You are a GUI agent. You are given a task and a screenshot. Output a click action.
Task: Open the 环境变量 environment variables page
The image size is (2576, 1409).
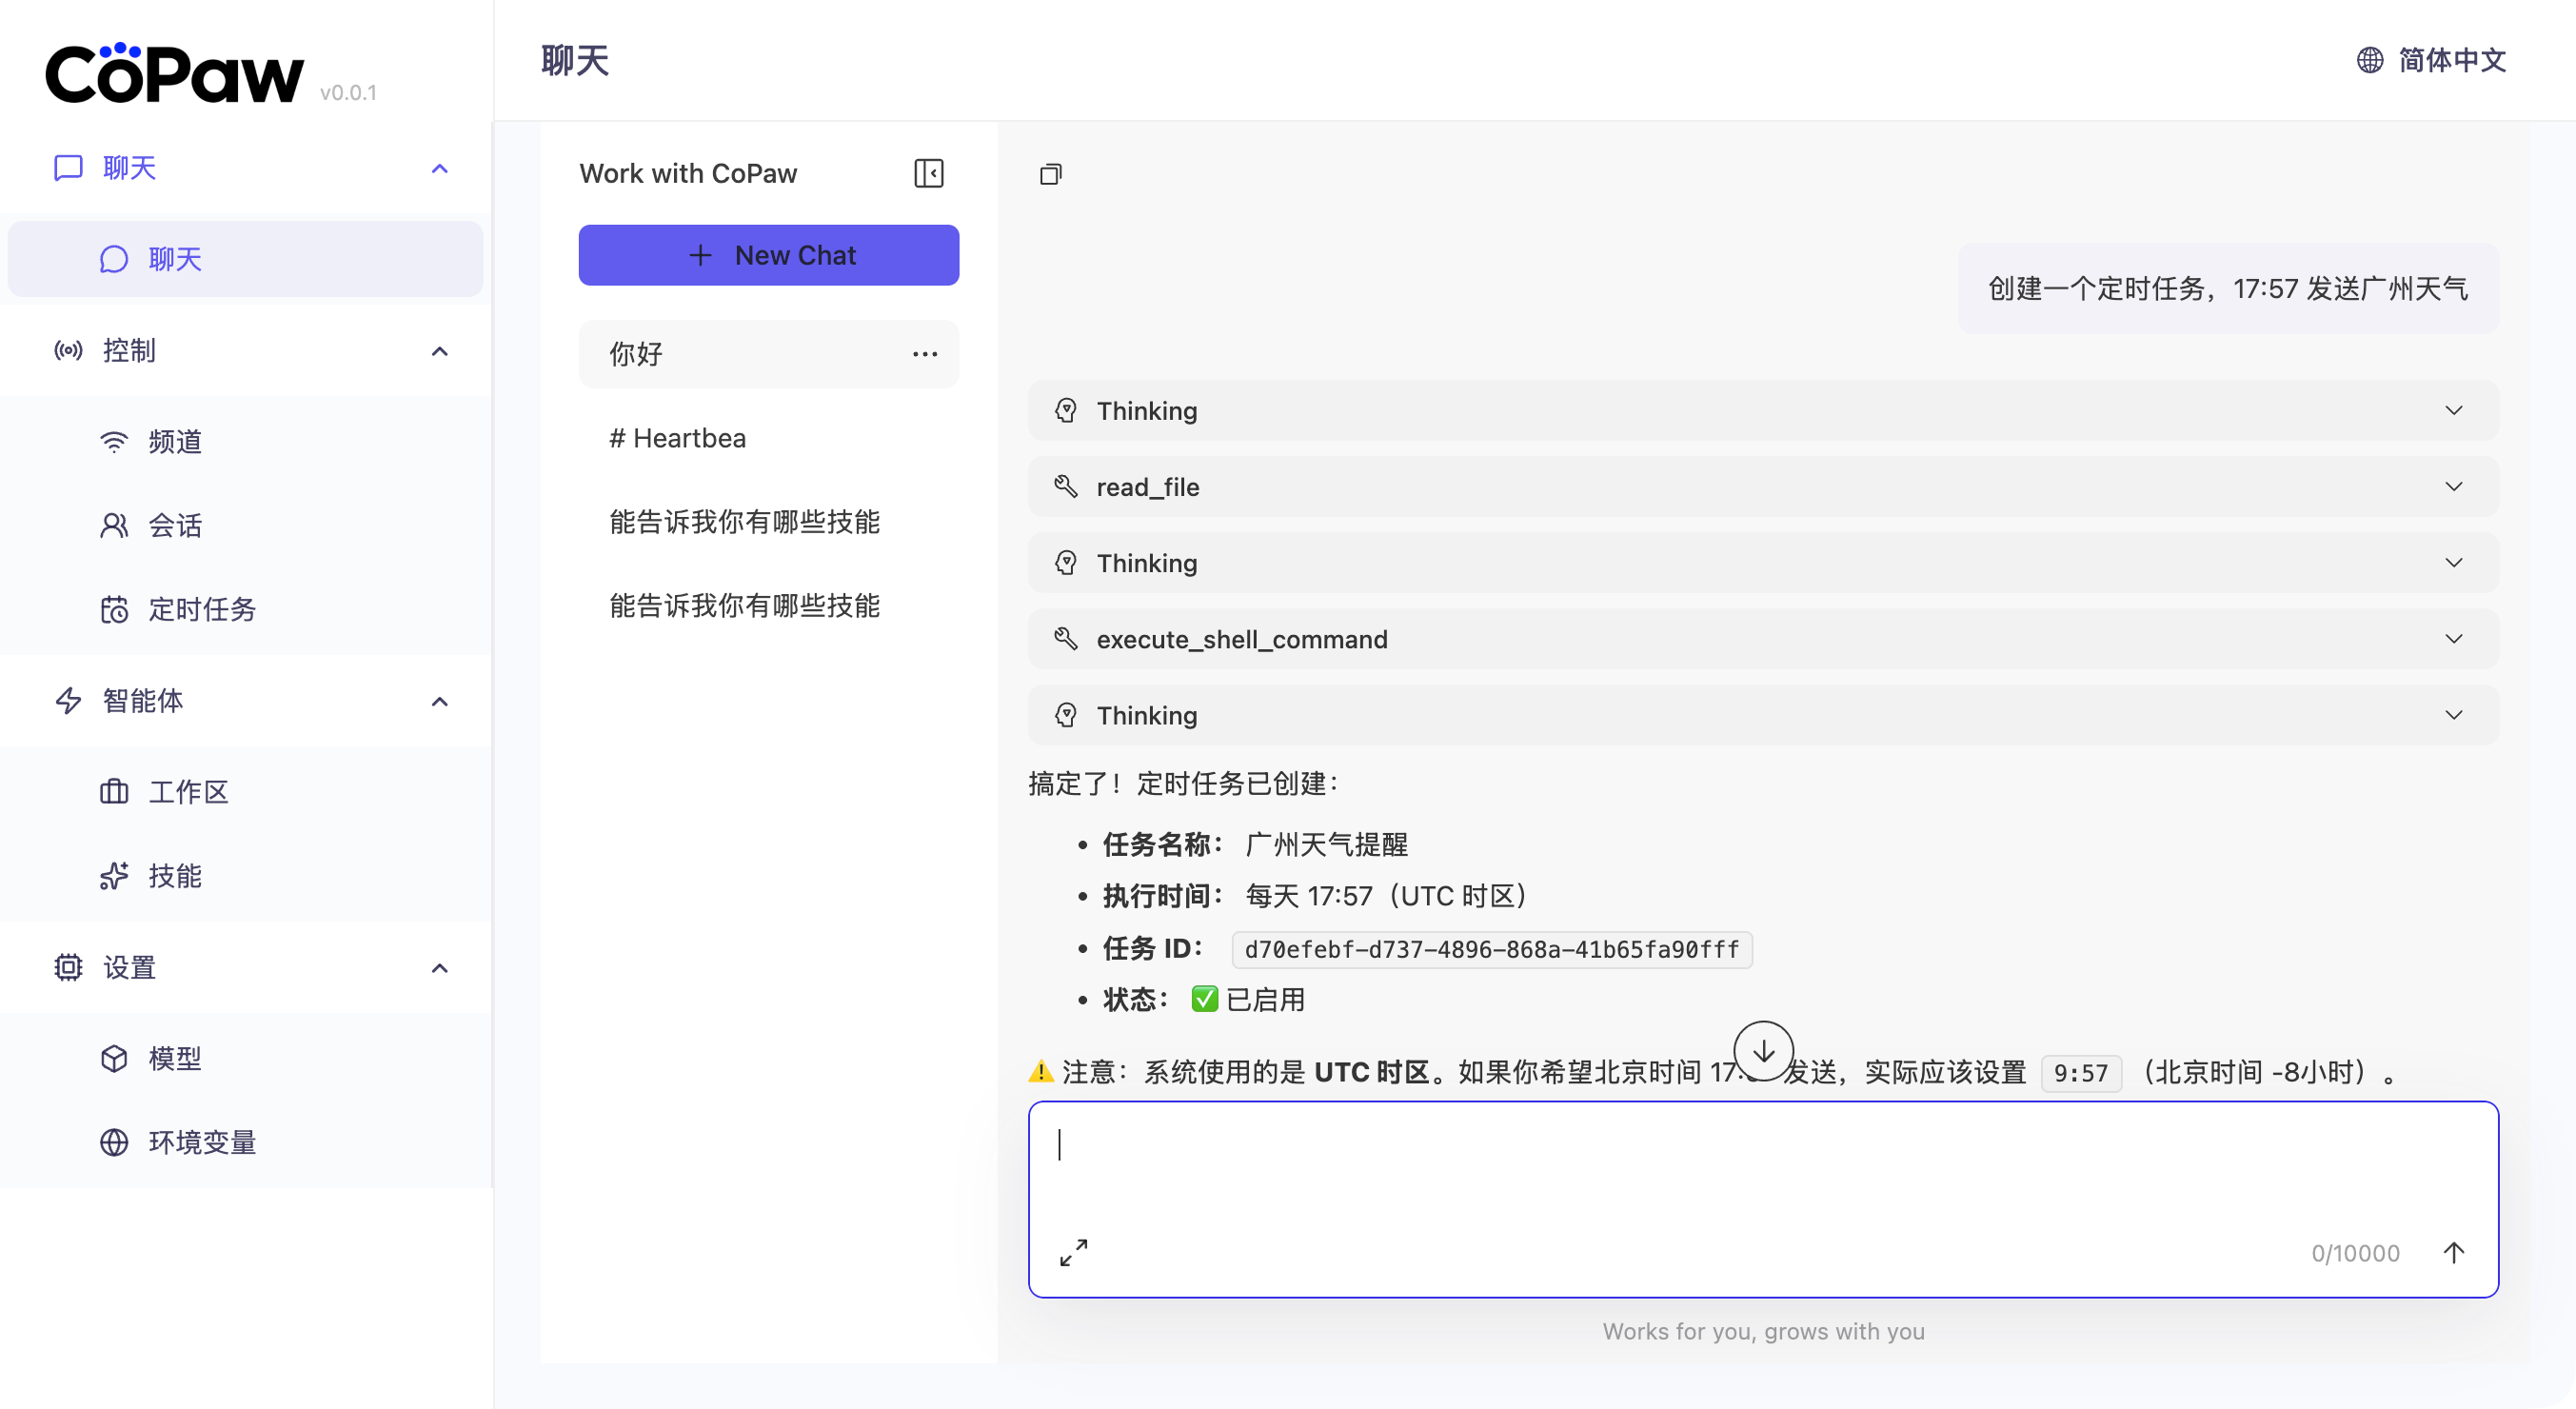tap(202, 1142)
